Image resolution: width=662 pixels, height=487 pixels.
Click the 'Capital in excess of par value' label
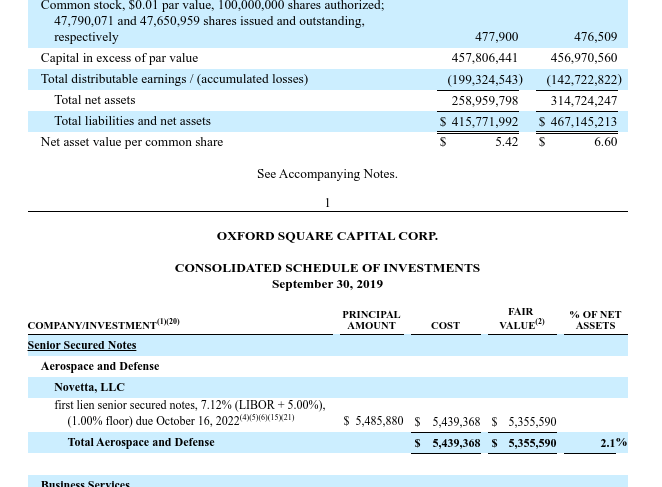pyautogui.click(x=119, y=58)
